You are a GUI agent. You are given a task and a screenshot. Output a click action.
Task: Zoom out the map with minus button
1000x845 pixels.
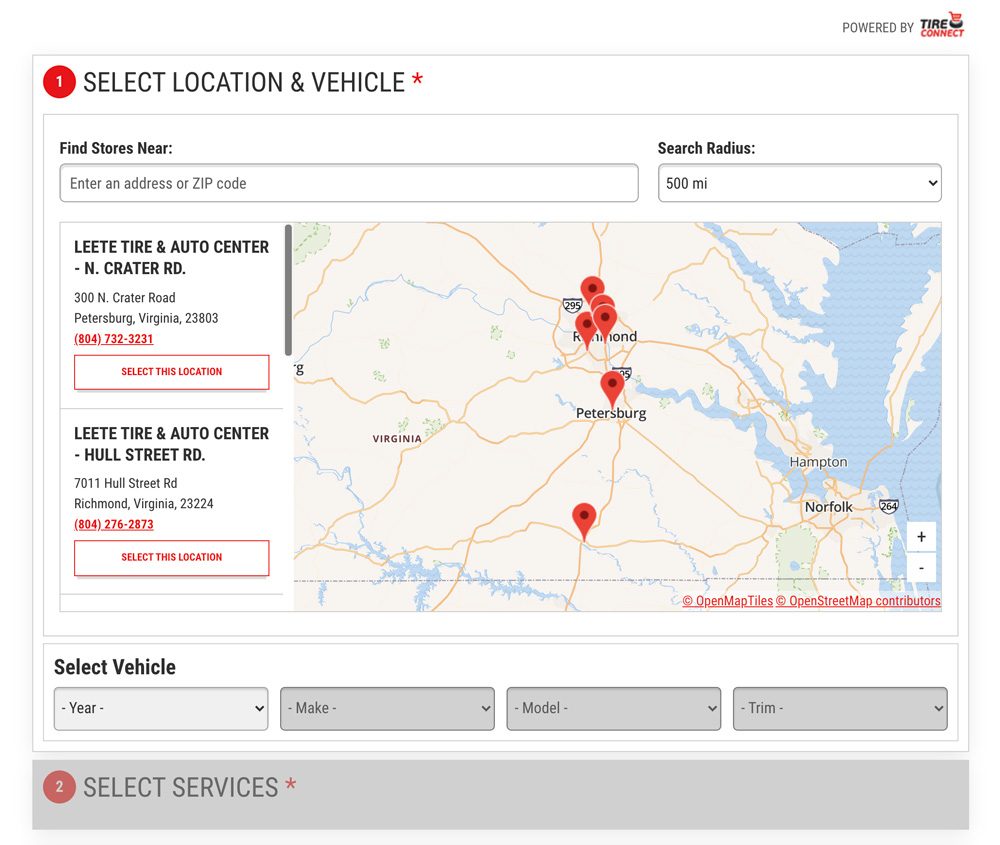[x=921, y=567]
